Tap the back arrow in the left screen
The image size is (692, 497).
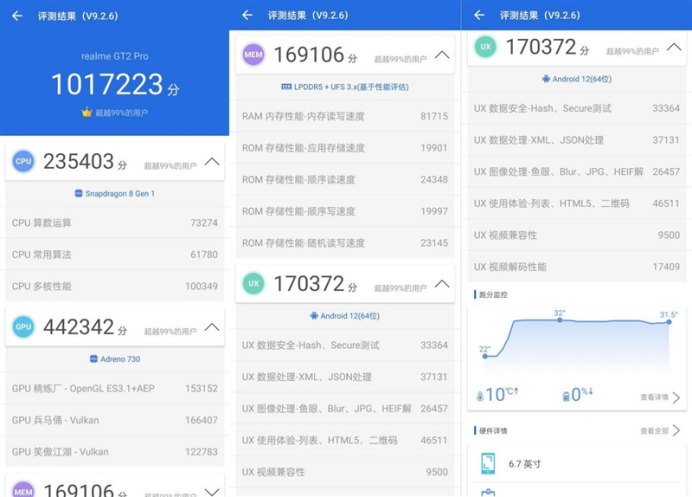(x=17, y=16)
